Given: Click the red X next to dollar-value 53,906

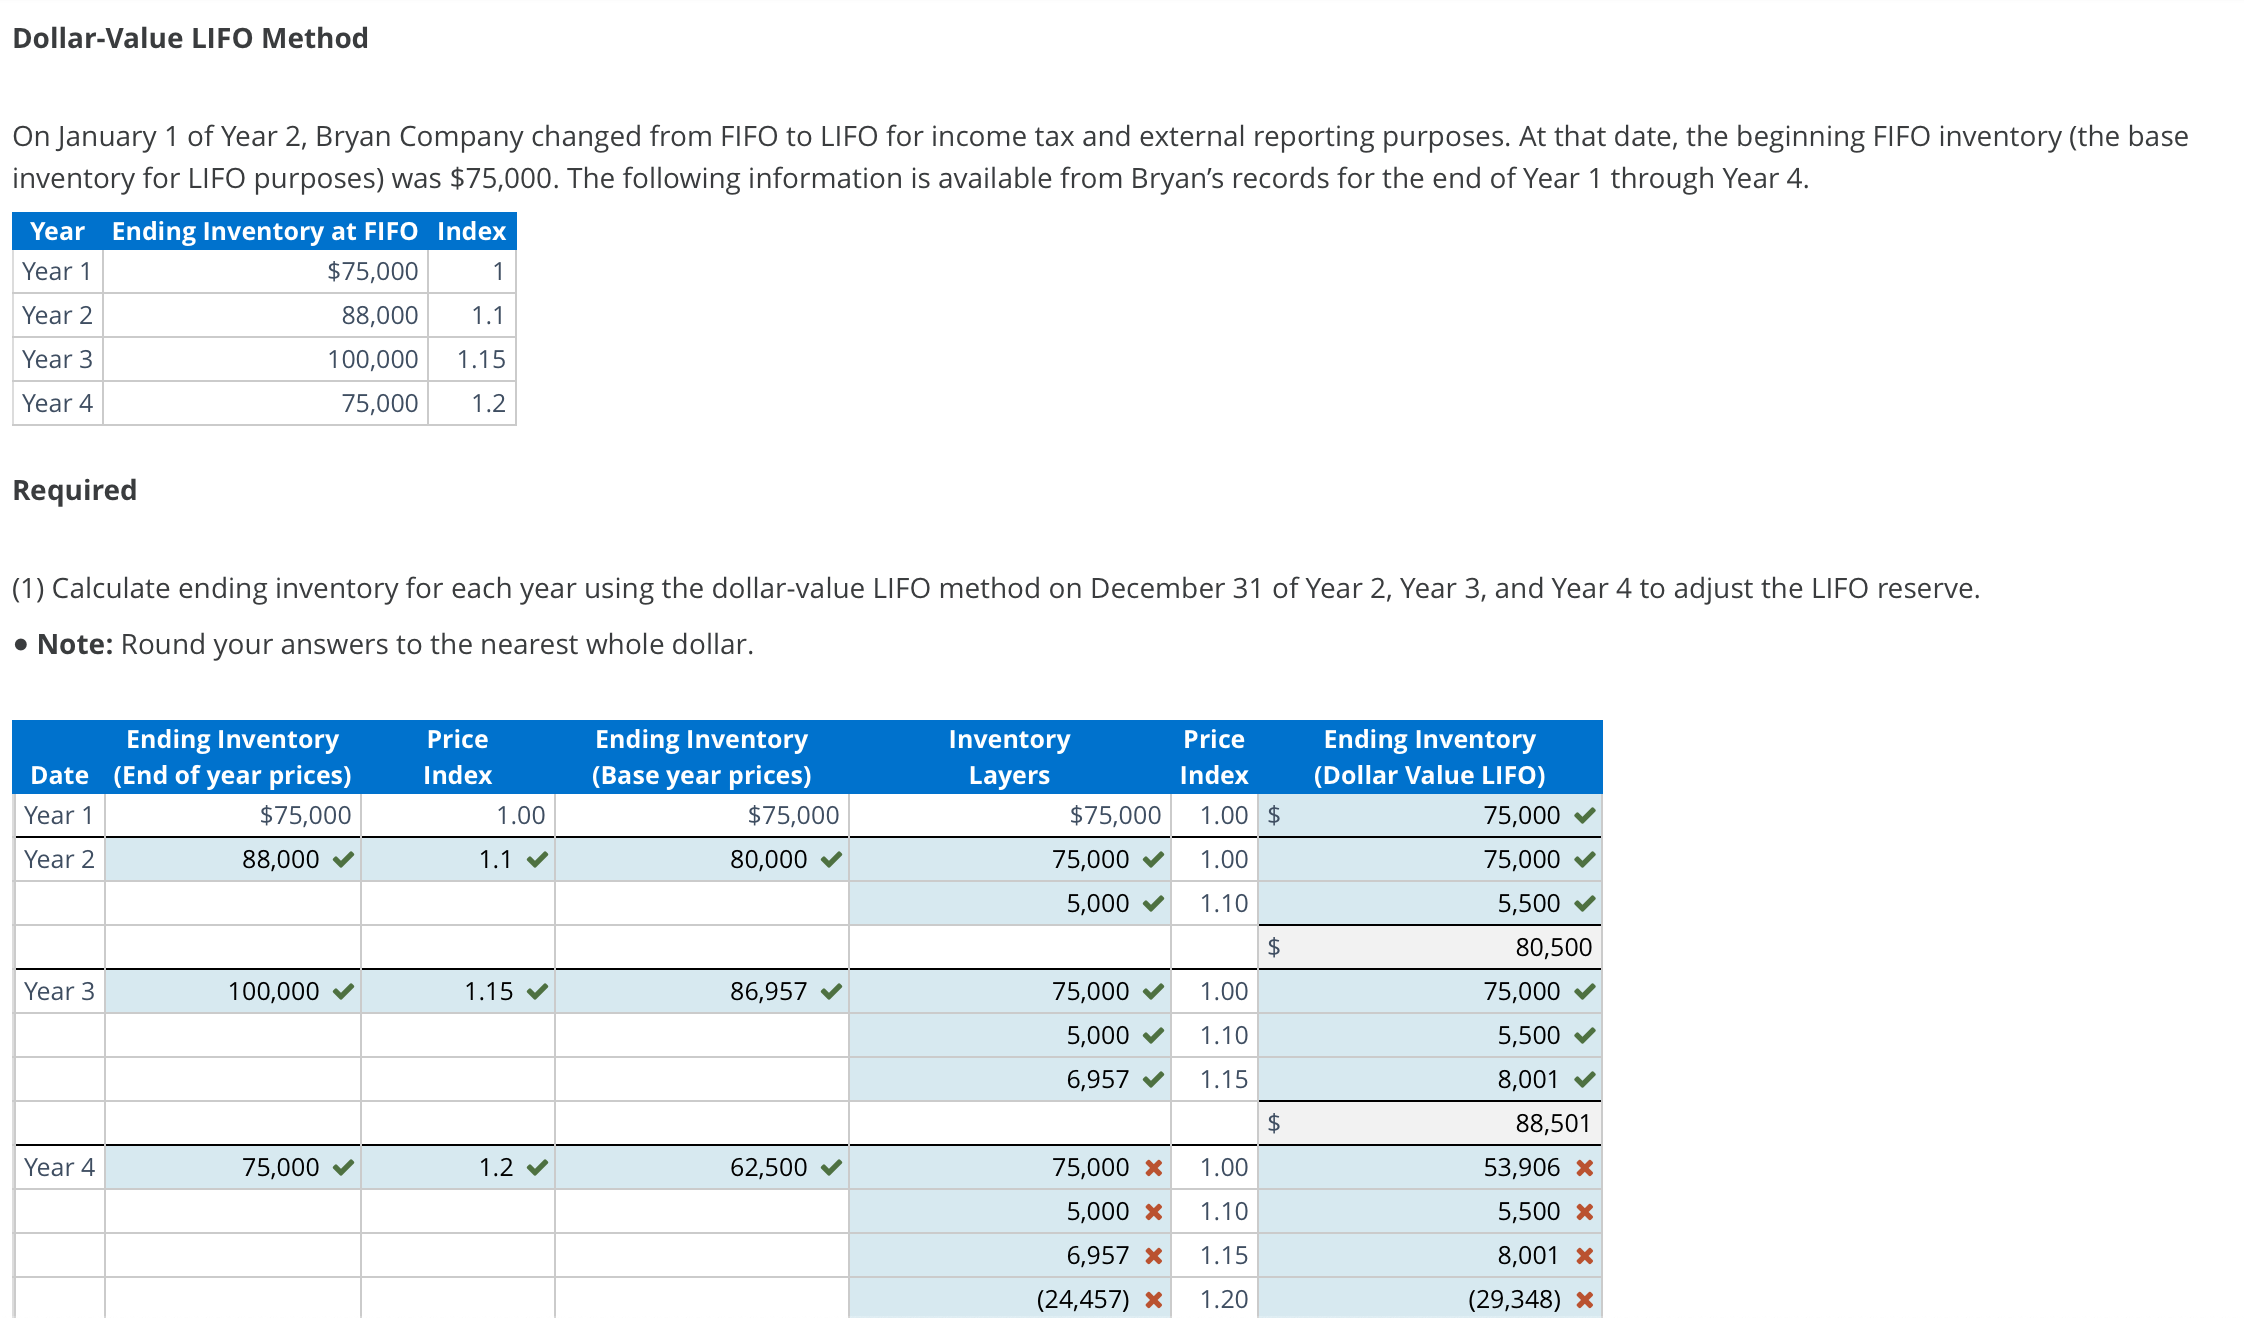Looking at the screenshot, I should coord(1585,1167).
